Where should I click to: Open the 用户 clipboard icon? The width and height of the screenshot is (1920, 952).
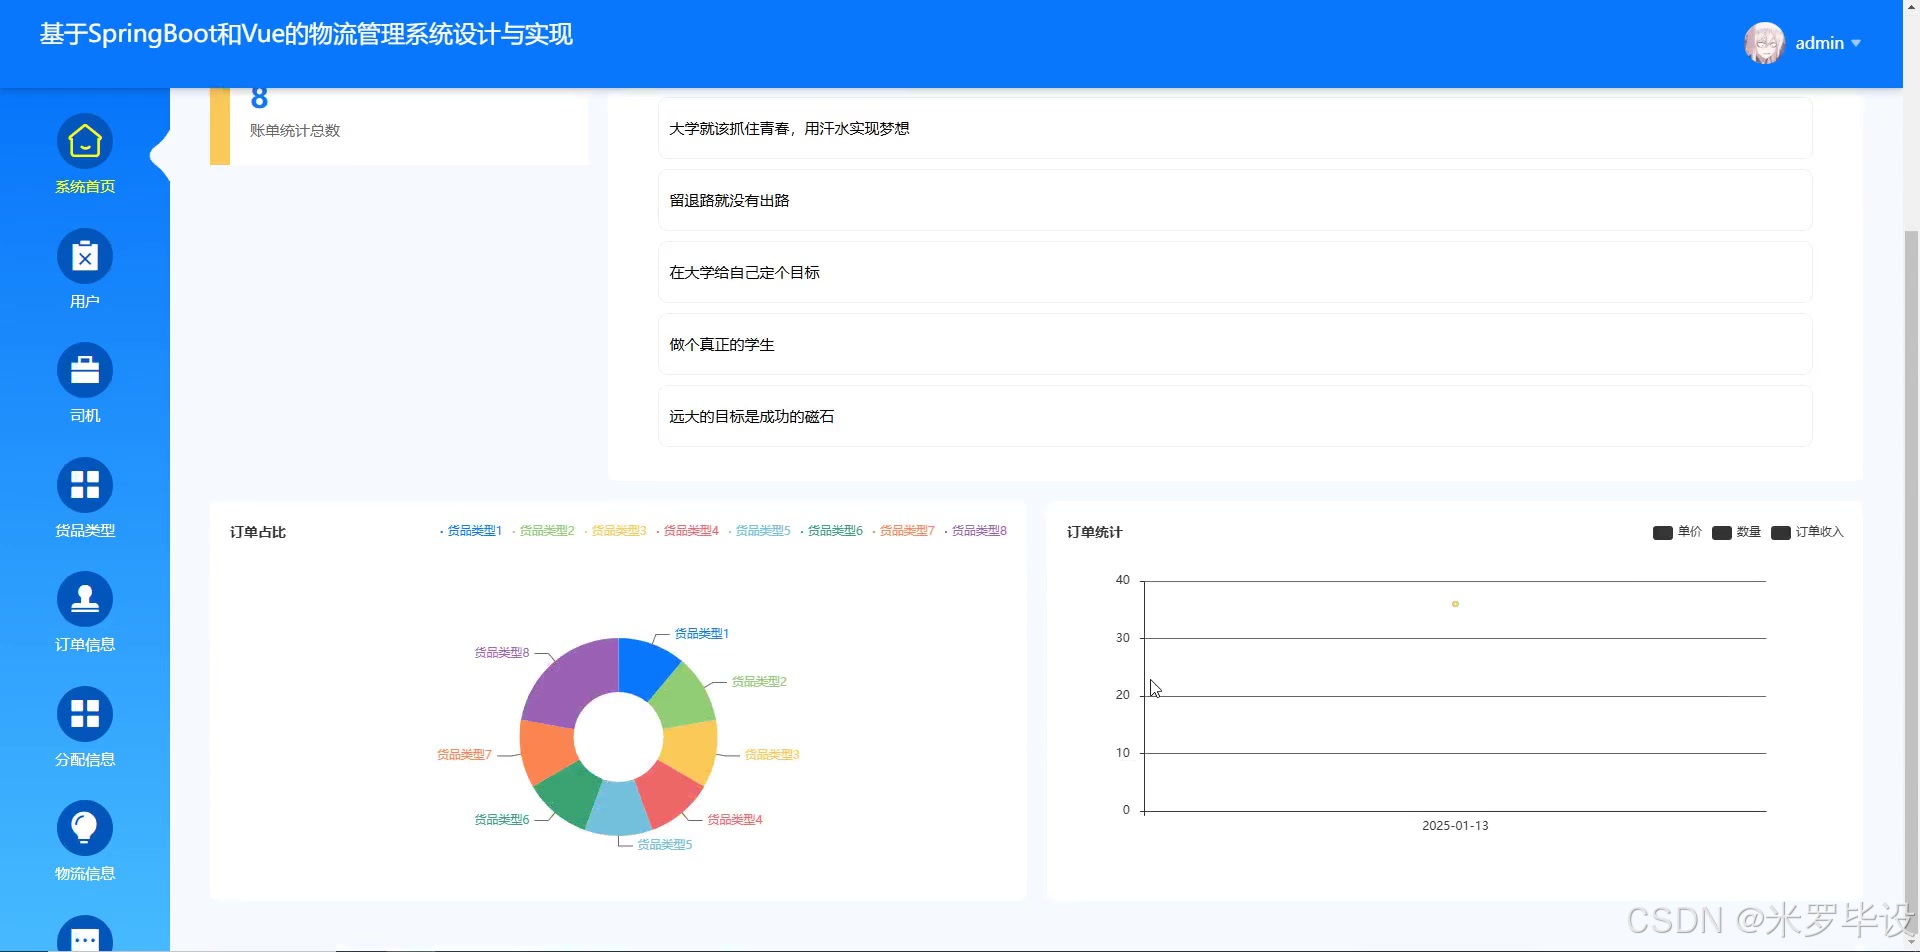[85, 256]
